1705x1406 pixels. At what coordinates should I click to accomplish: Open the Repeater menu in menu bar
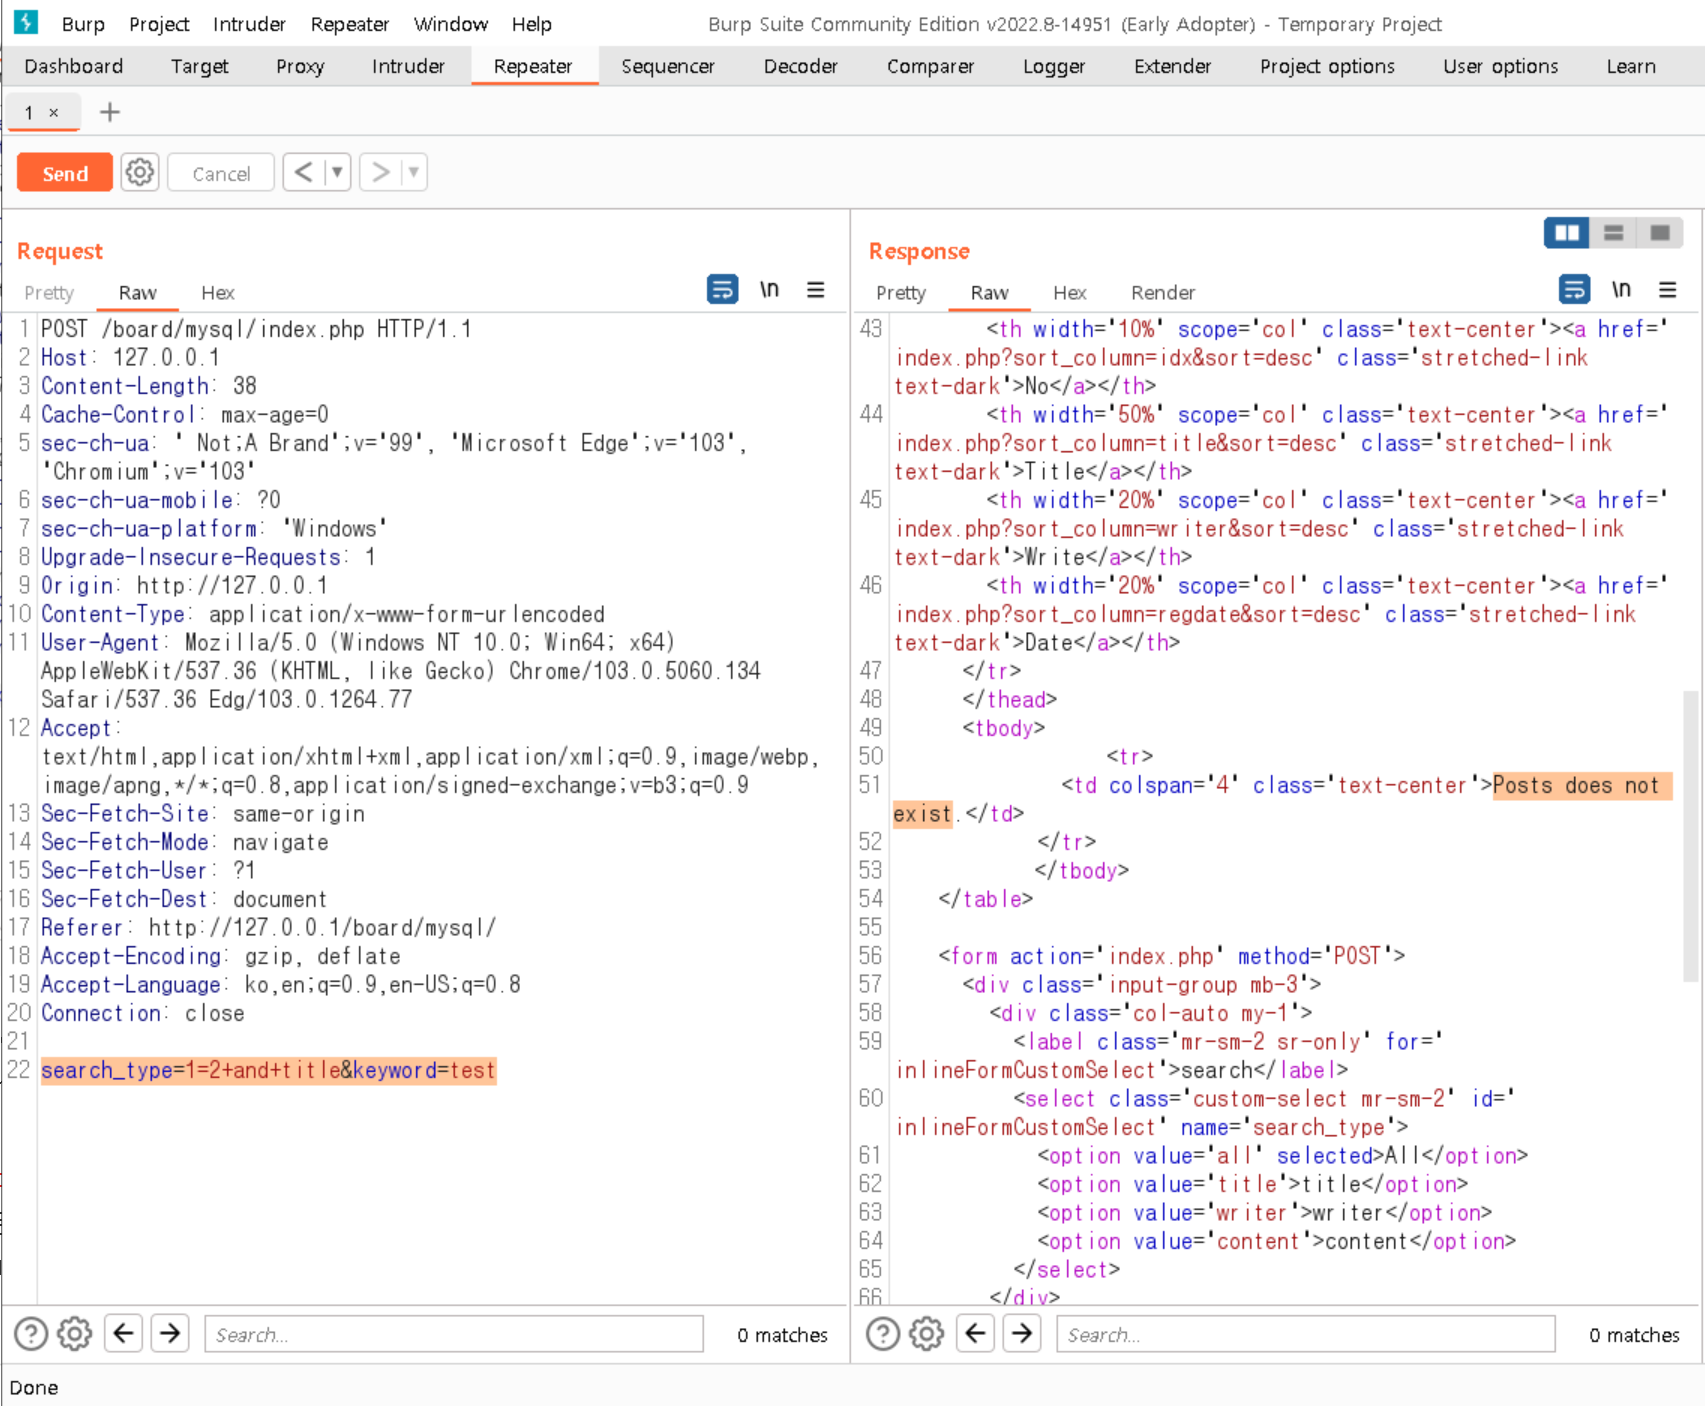coord(350,24)
